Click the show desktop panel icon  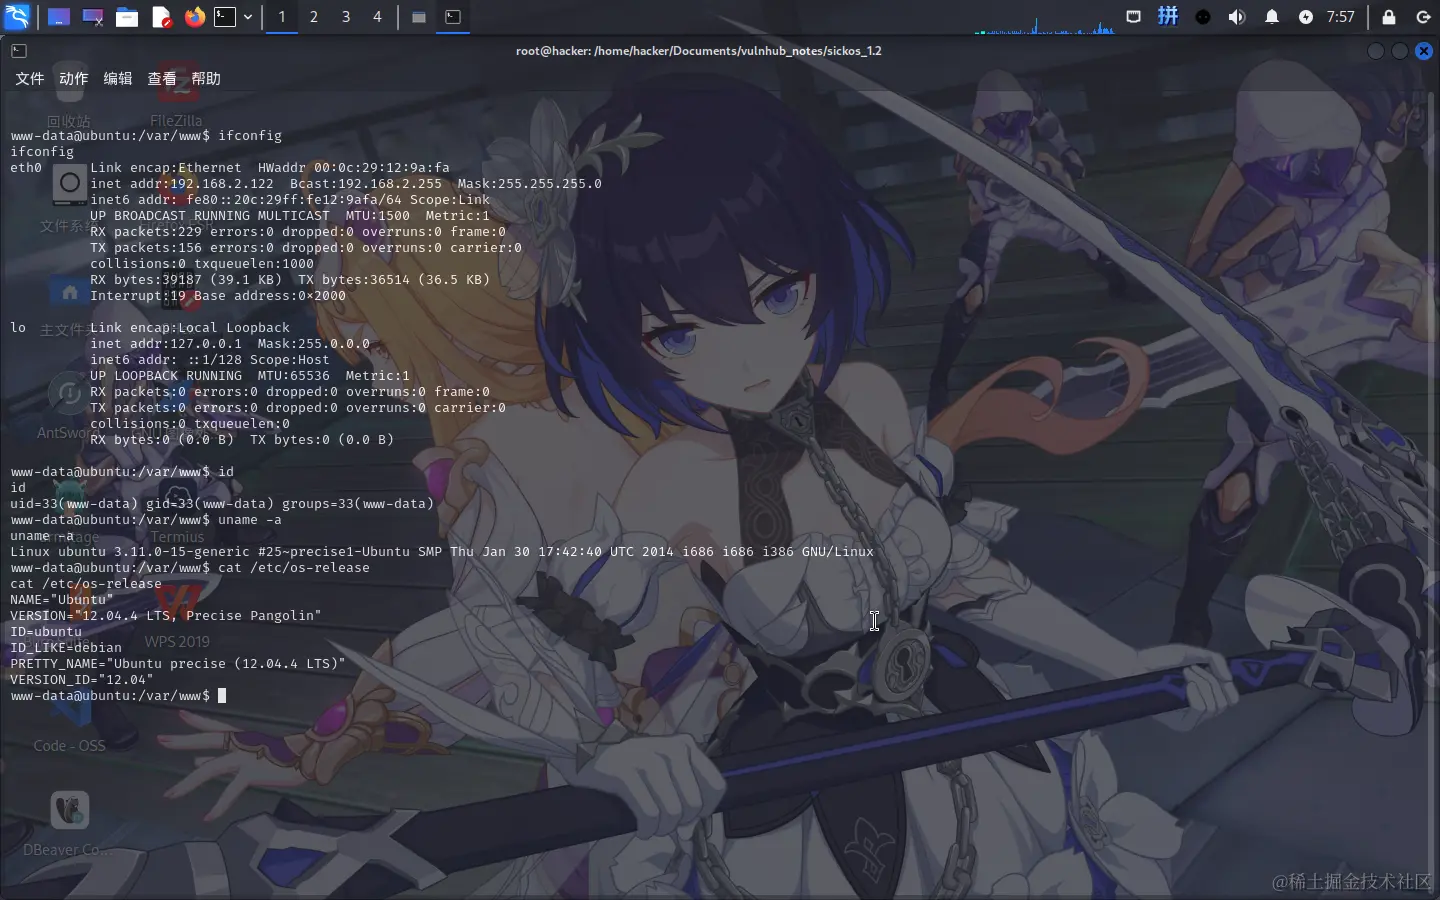(59, 17)
